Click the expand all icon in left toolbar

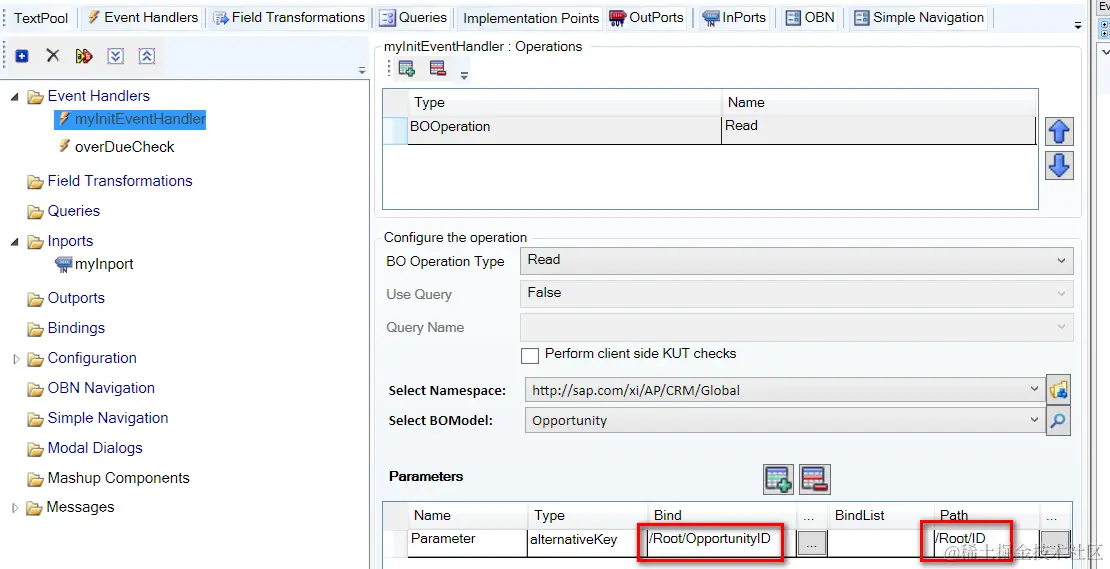[x=115, y=56]
